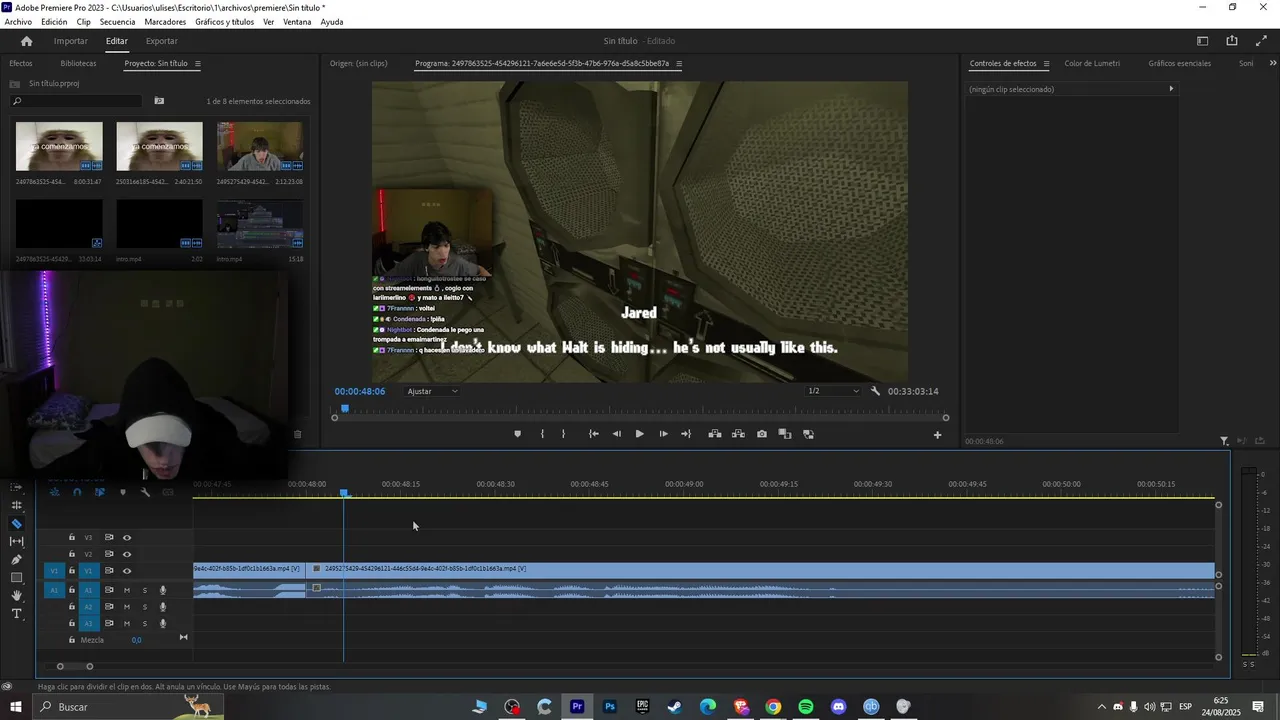
Task: Select the 2495275429 clip thumbnail
Action: click(259, 146)
